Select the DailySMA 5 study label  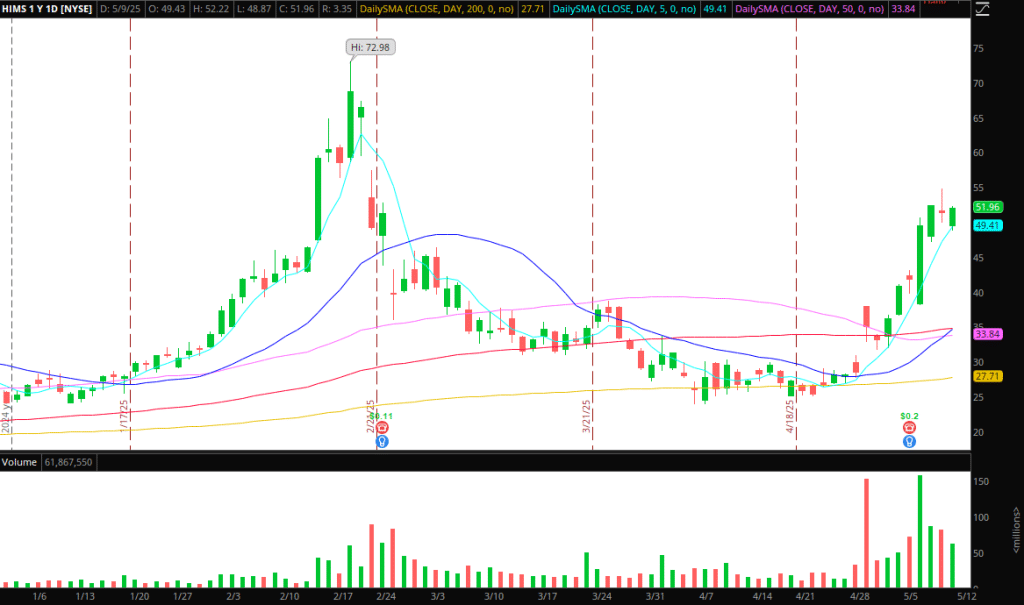[624, 9]
